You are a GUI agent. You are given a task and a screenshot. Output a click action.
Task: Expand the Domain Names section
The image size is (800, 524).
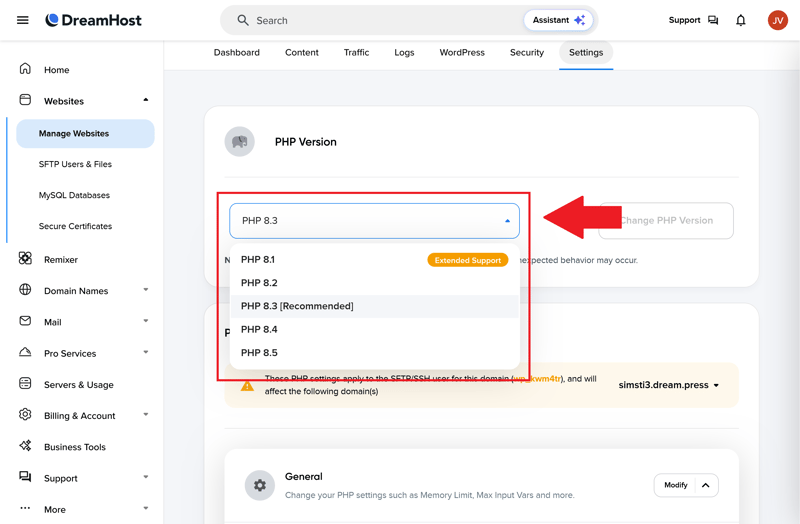point(146,290)
